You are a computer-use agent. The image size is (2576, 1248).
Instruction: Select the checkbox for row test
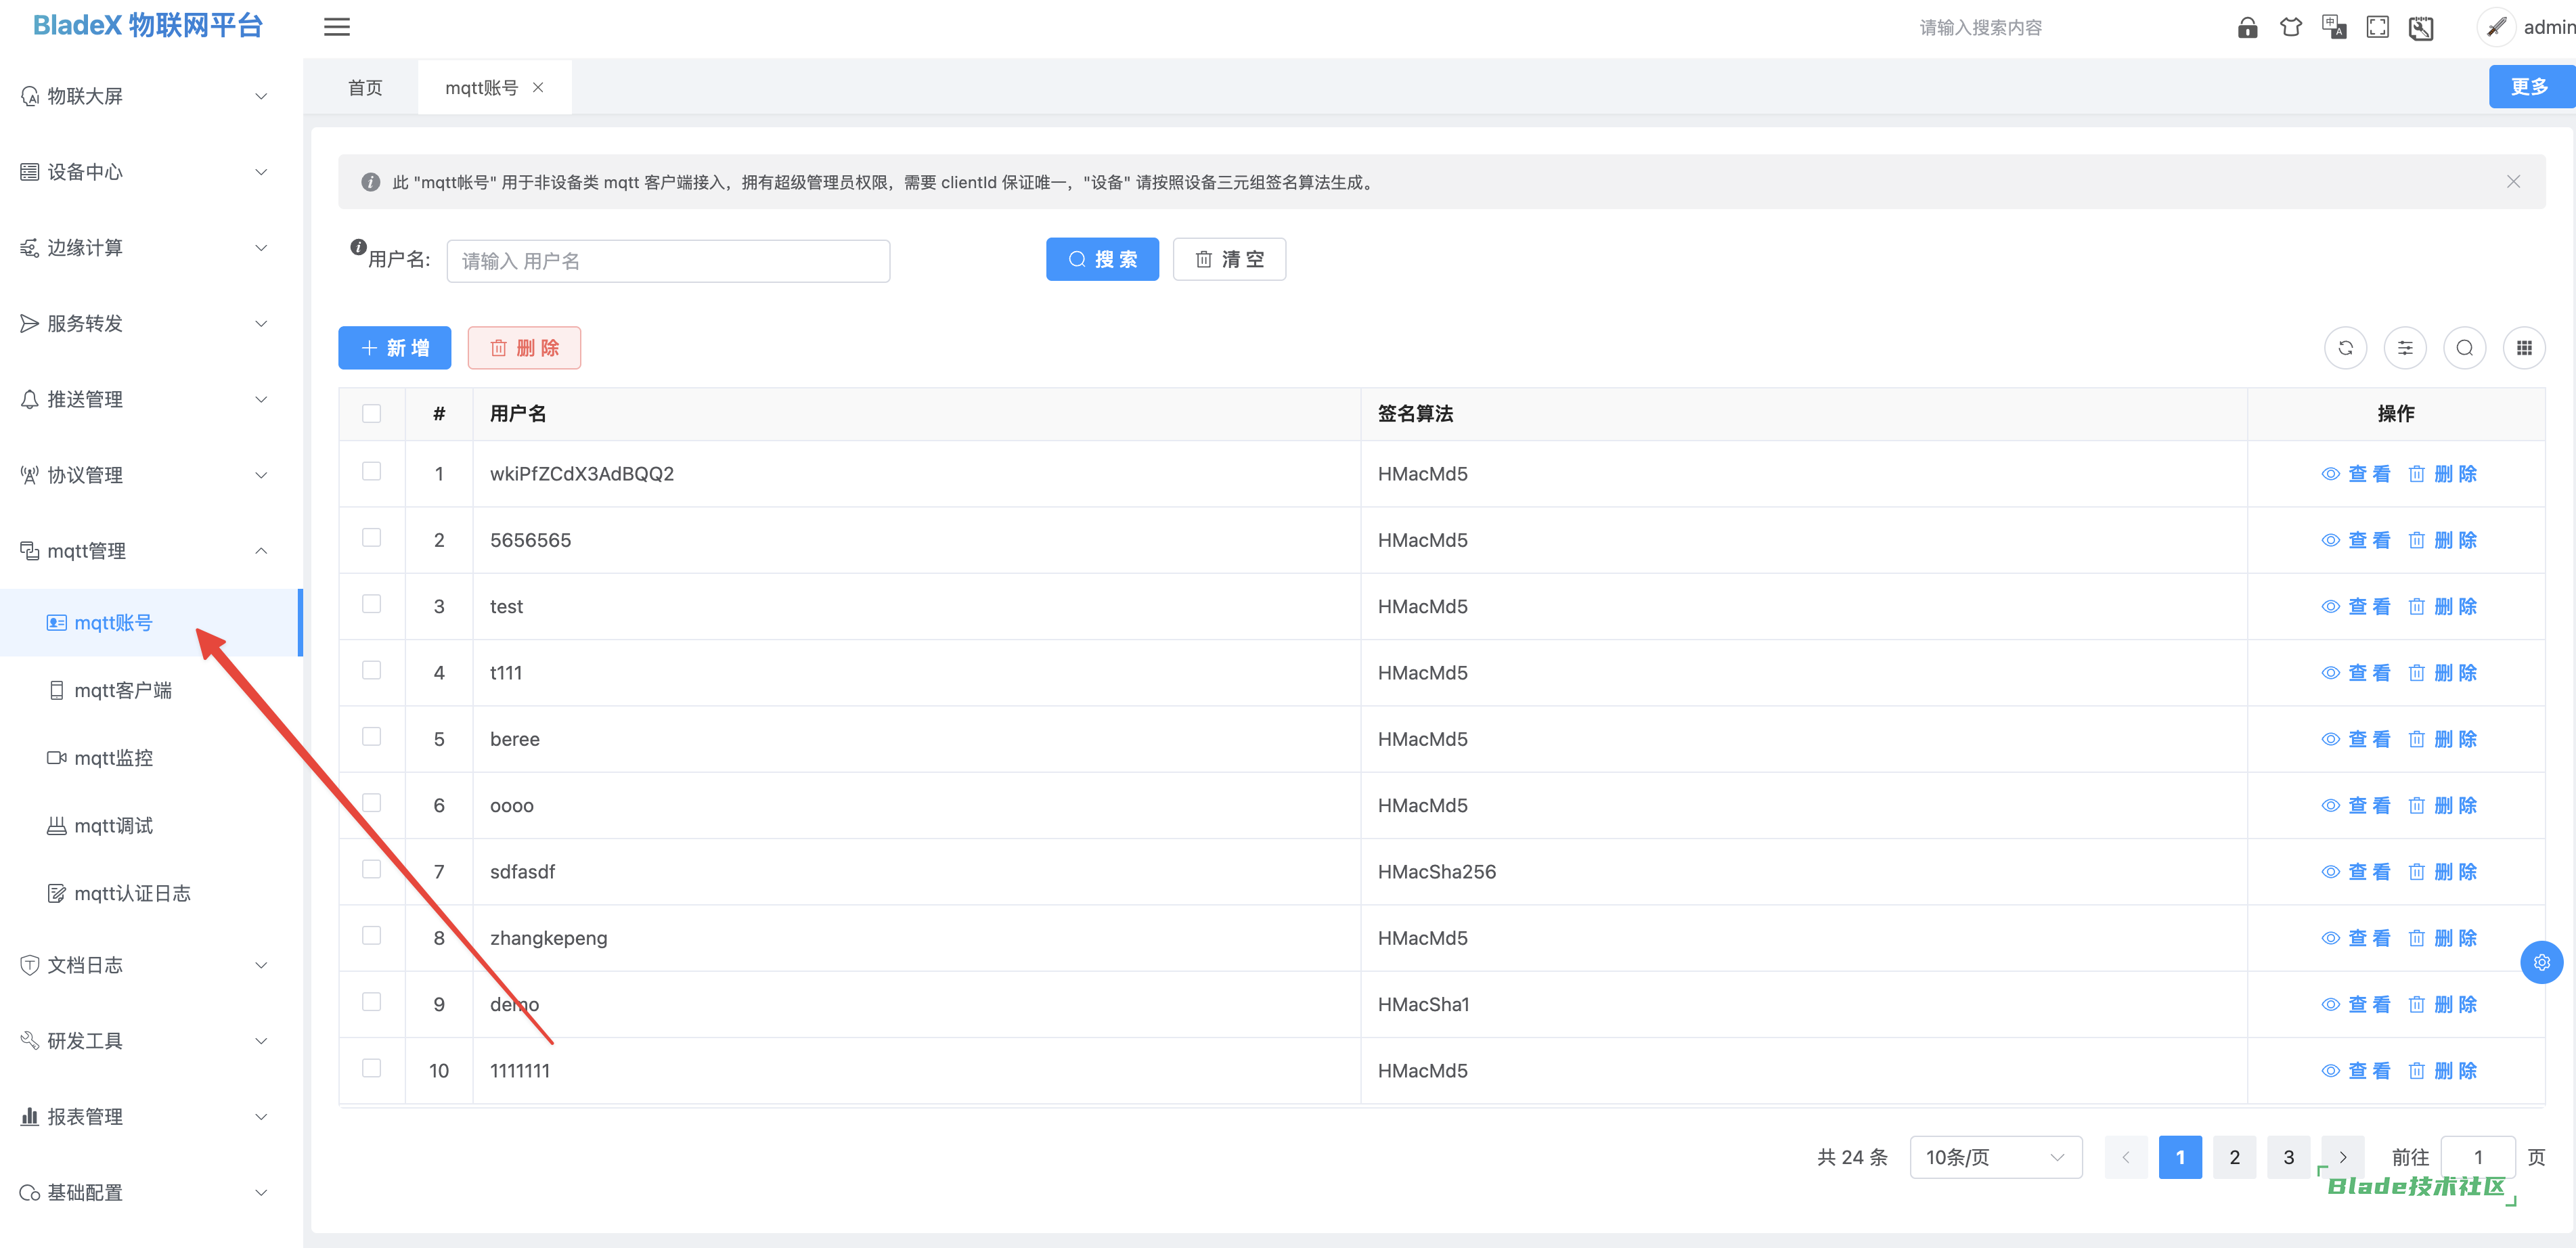click(x=371, y=604)
